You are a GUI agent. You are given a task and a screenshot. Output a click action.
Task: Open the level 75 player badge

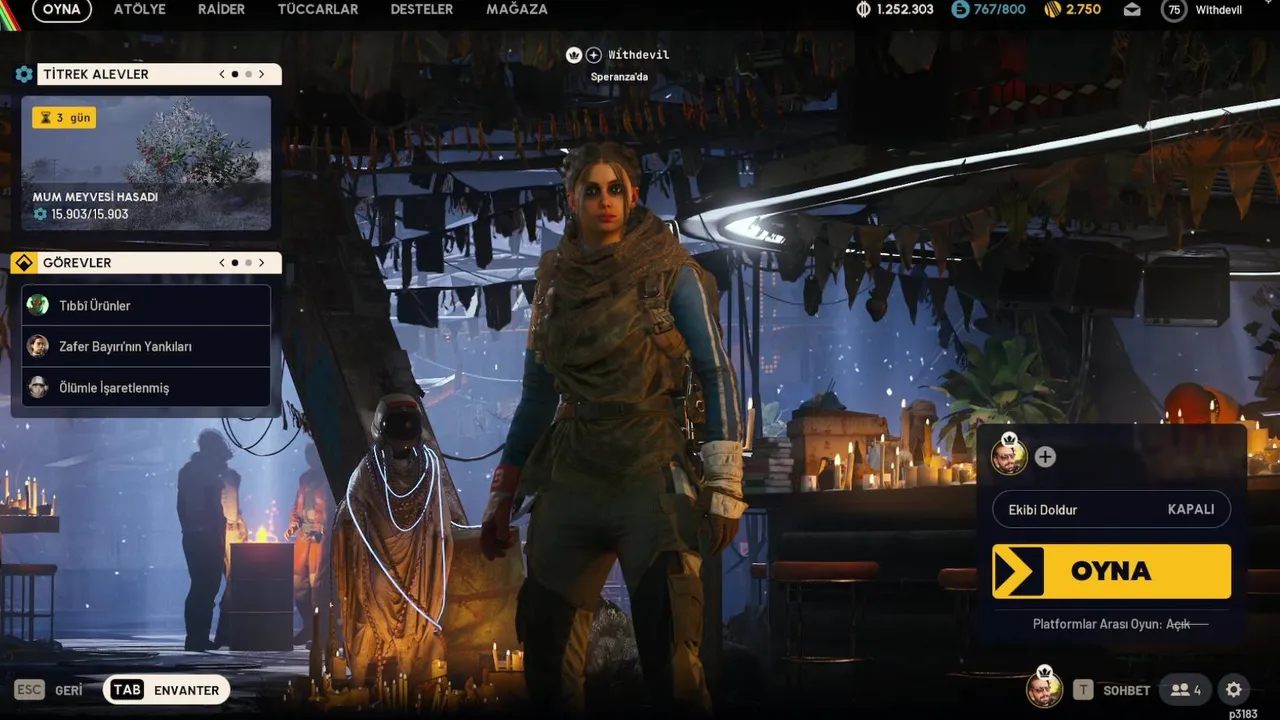point(1174,10)
